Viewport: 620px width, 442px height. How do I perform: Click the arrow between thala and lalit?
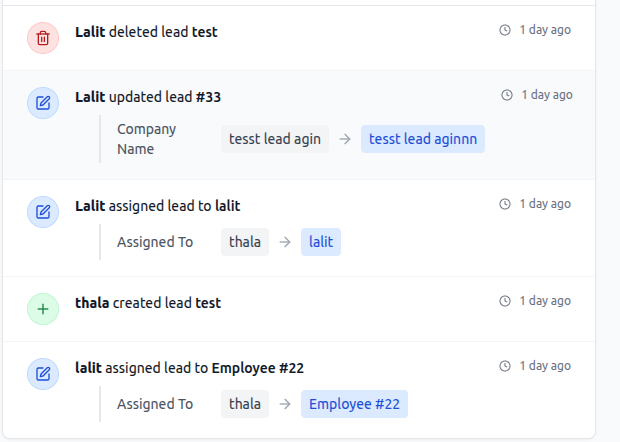click(x=285, y=242)
